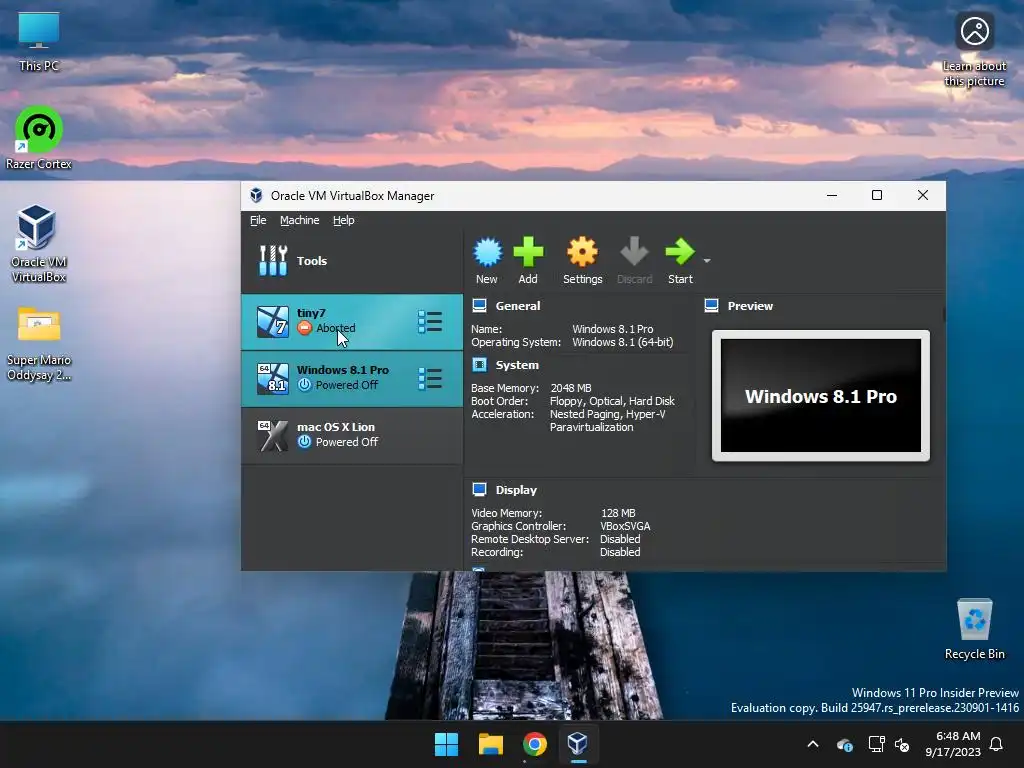The width and height of the screenshot is (1024, 768).
Task: Select the mac OS X Lion machine
Action: (x=352, y=436)
